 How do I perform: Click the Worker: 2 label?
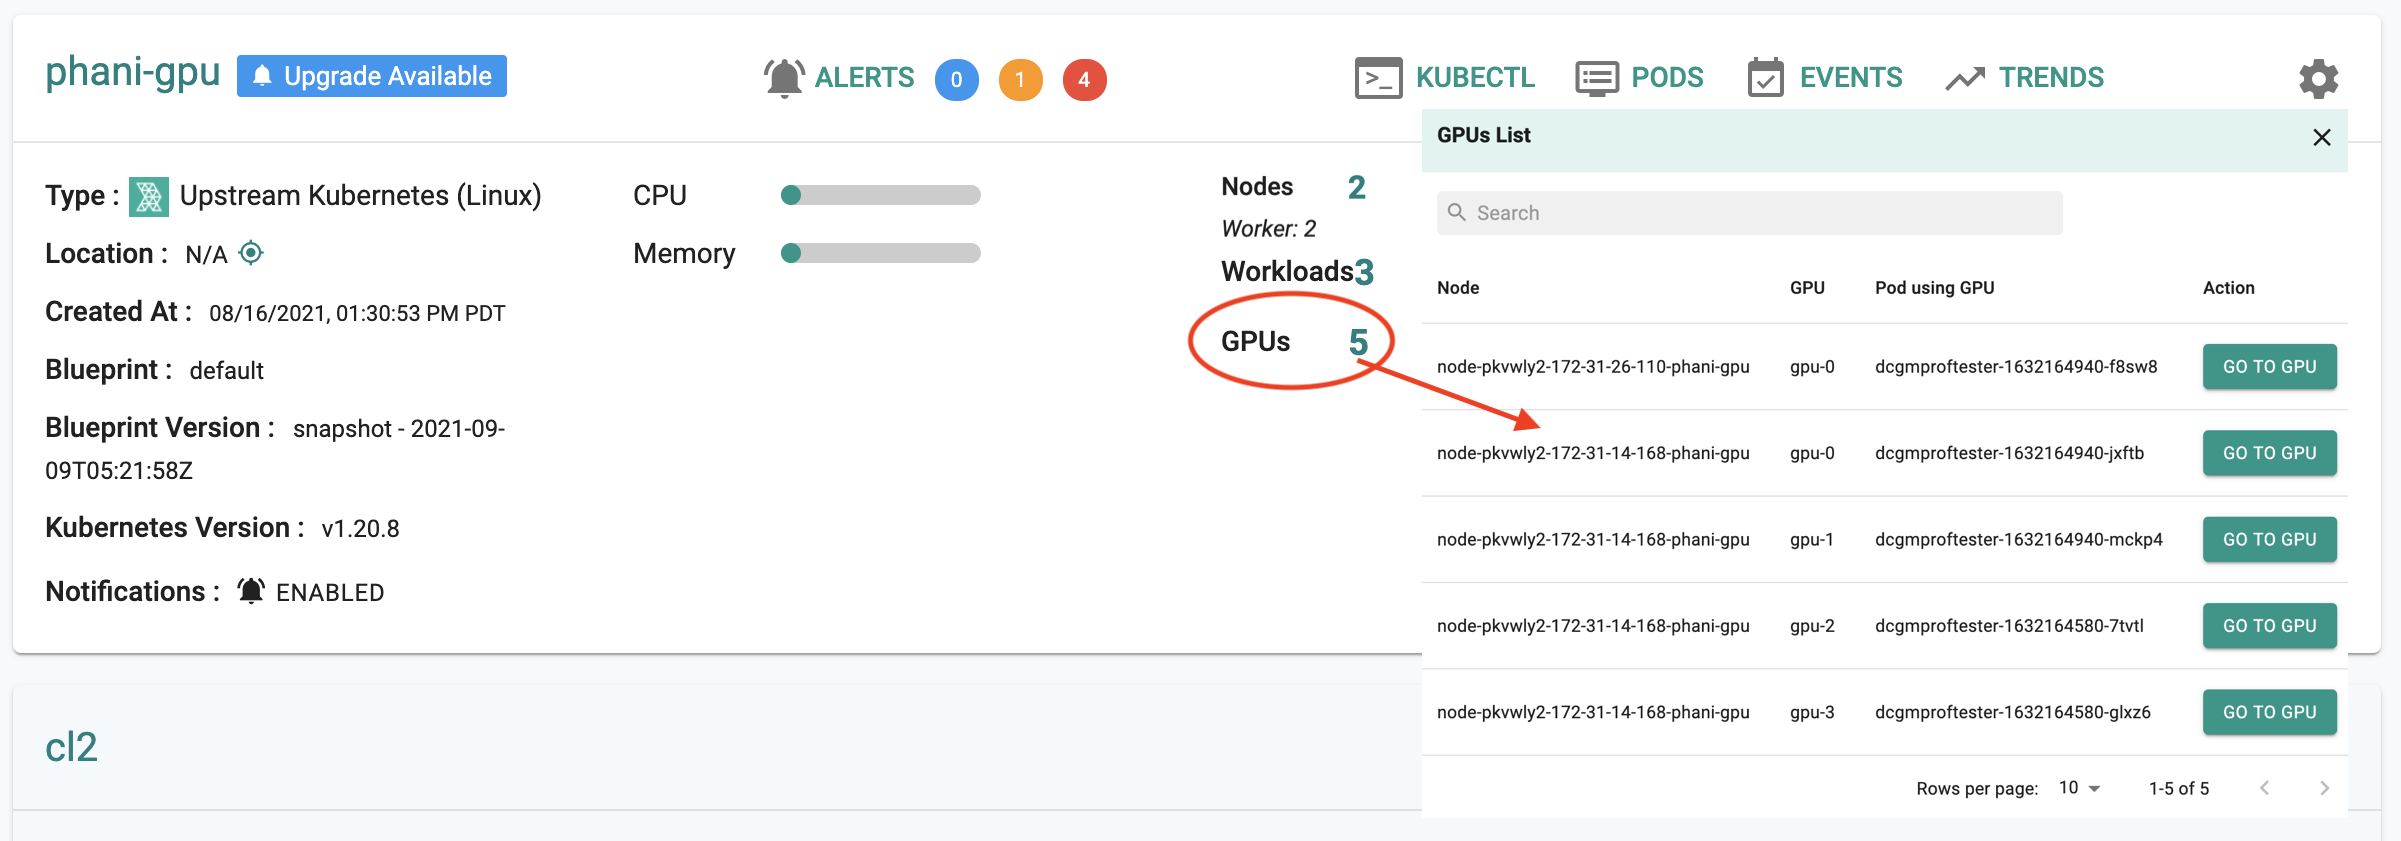coord(1268,229)
